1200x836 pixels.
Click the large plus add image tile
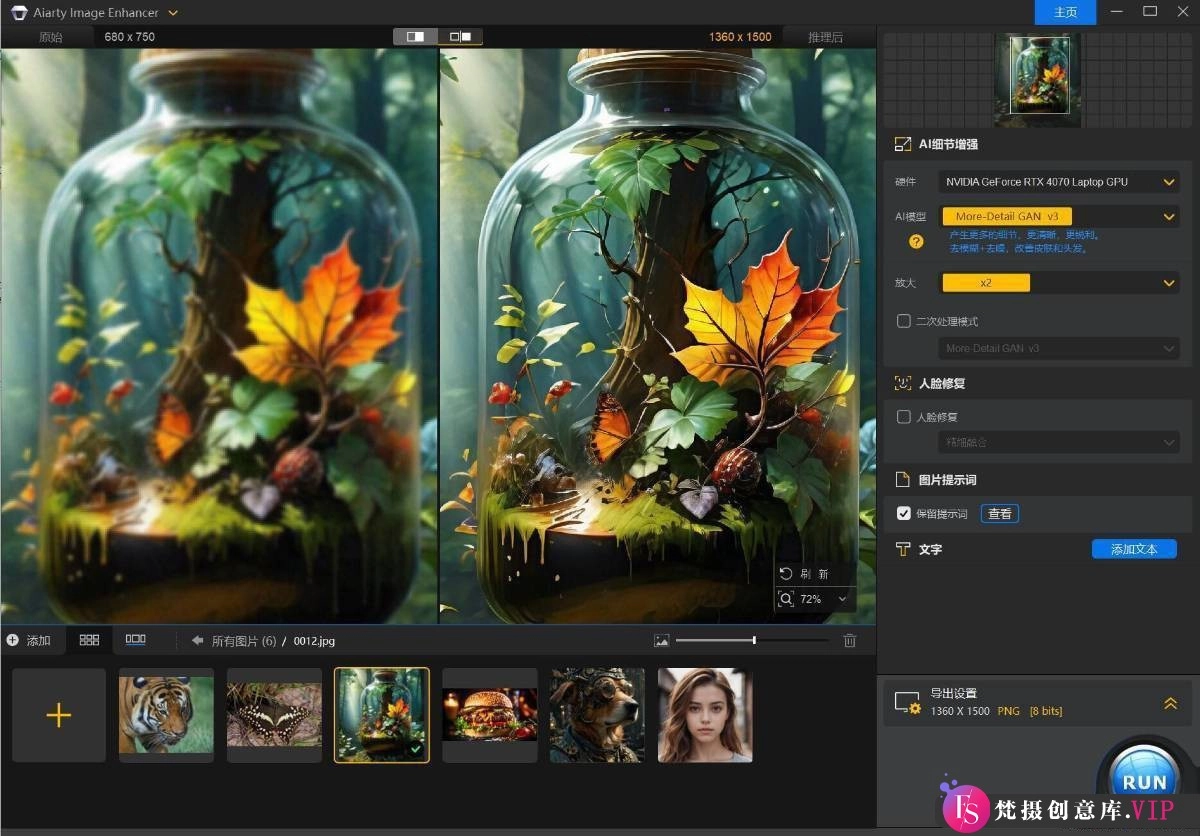[59, 715]
